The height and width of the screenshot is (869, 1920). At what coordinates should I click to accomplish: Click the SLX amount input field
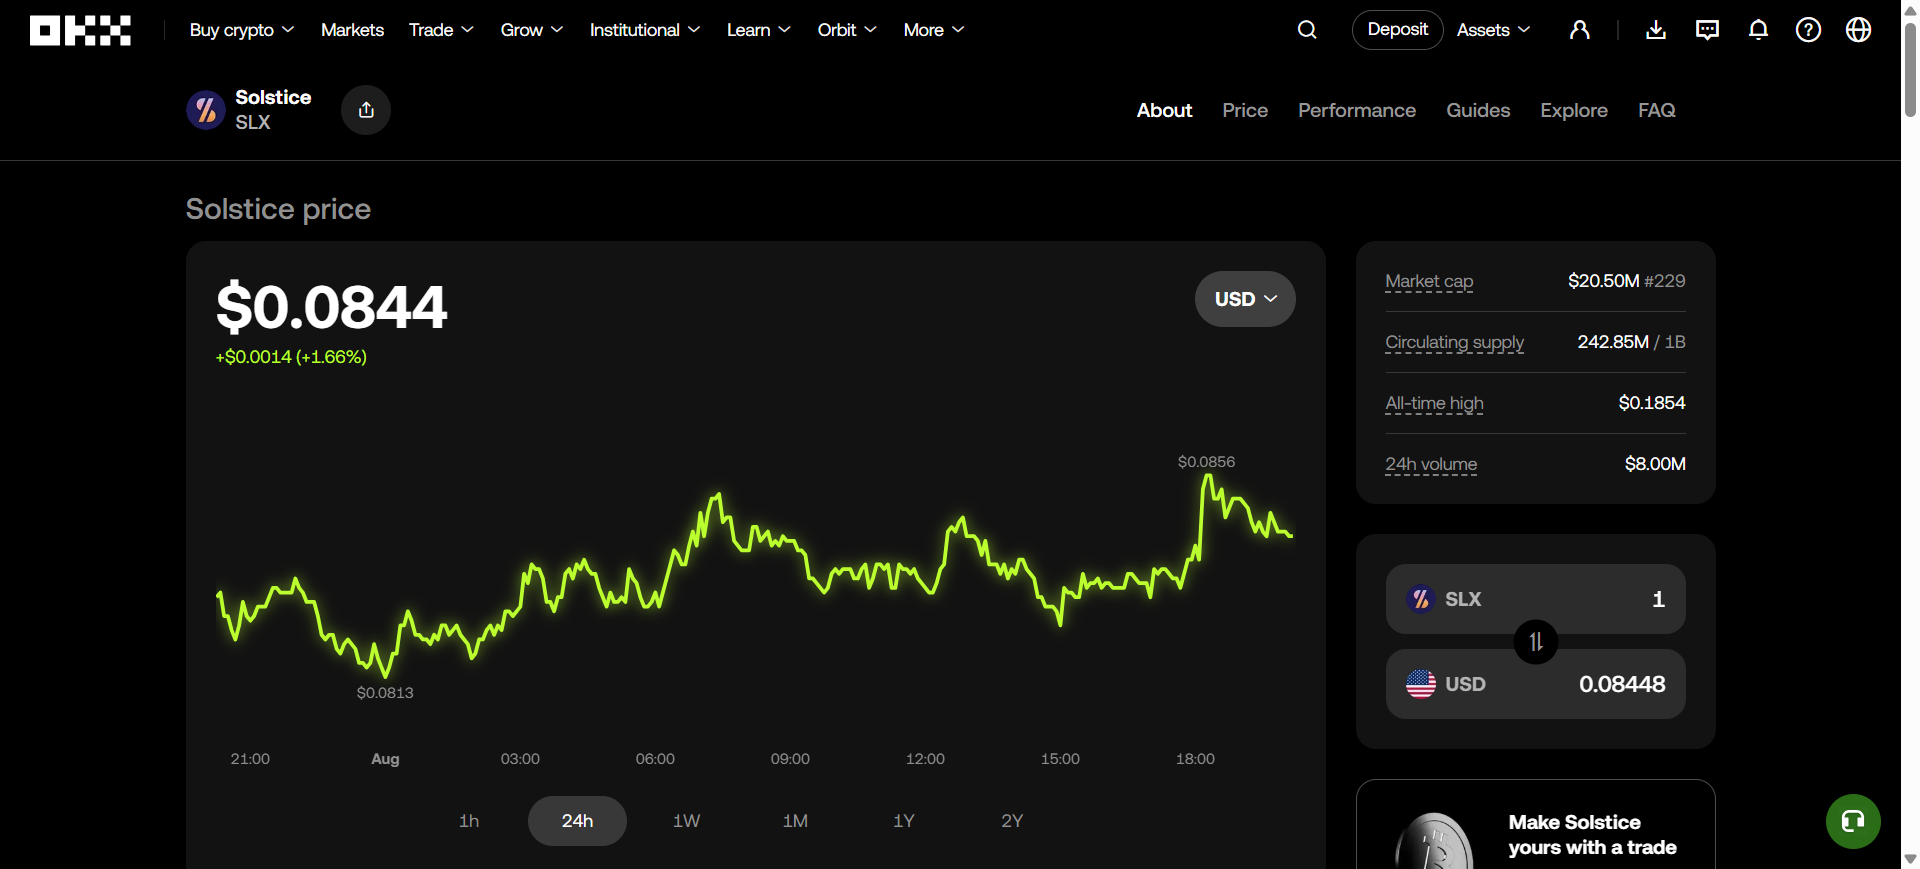1536,599
